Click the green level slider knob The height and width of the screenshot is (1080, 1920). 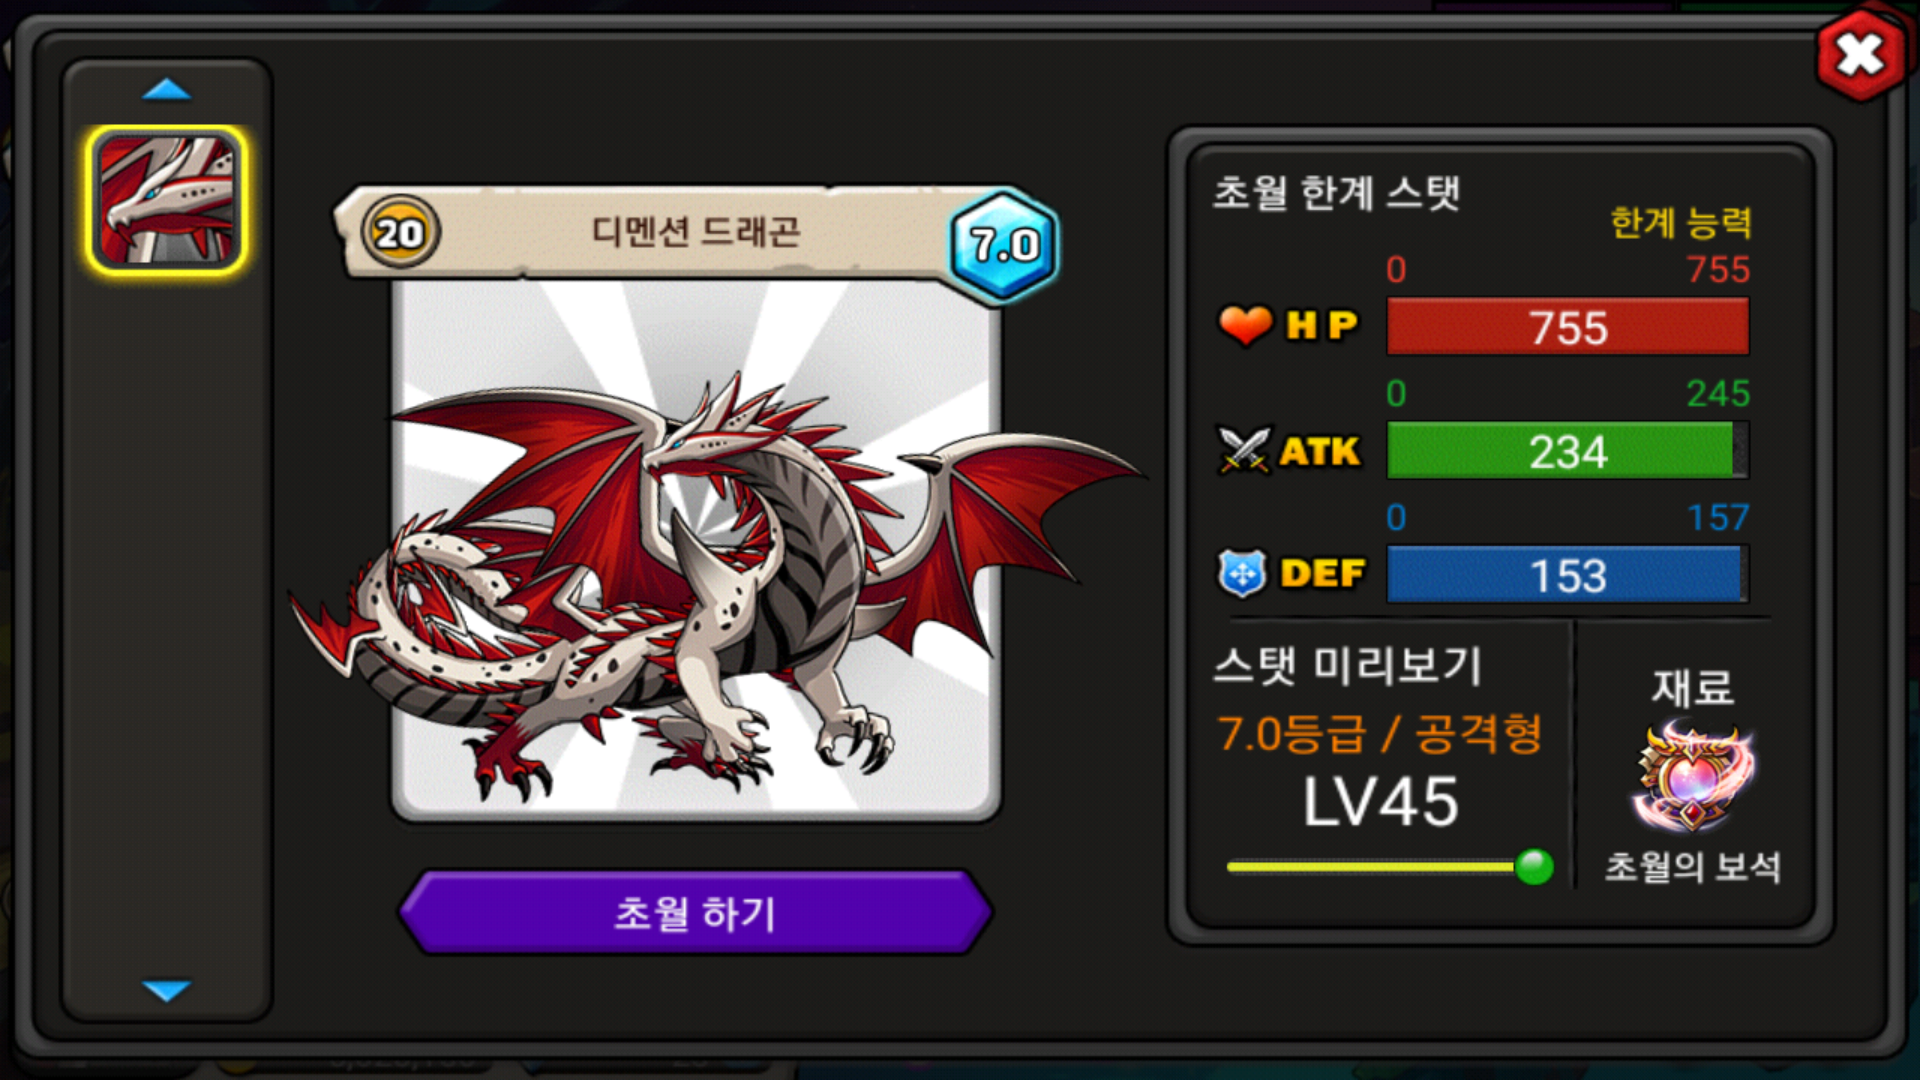click(x=1533, y=866)
